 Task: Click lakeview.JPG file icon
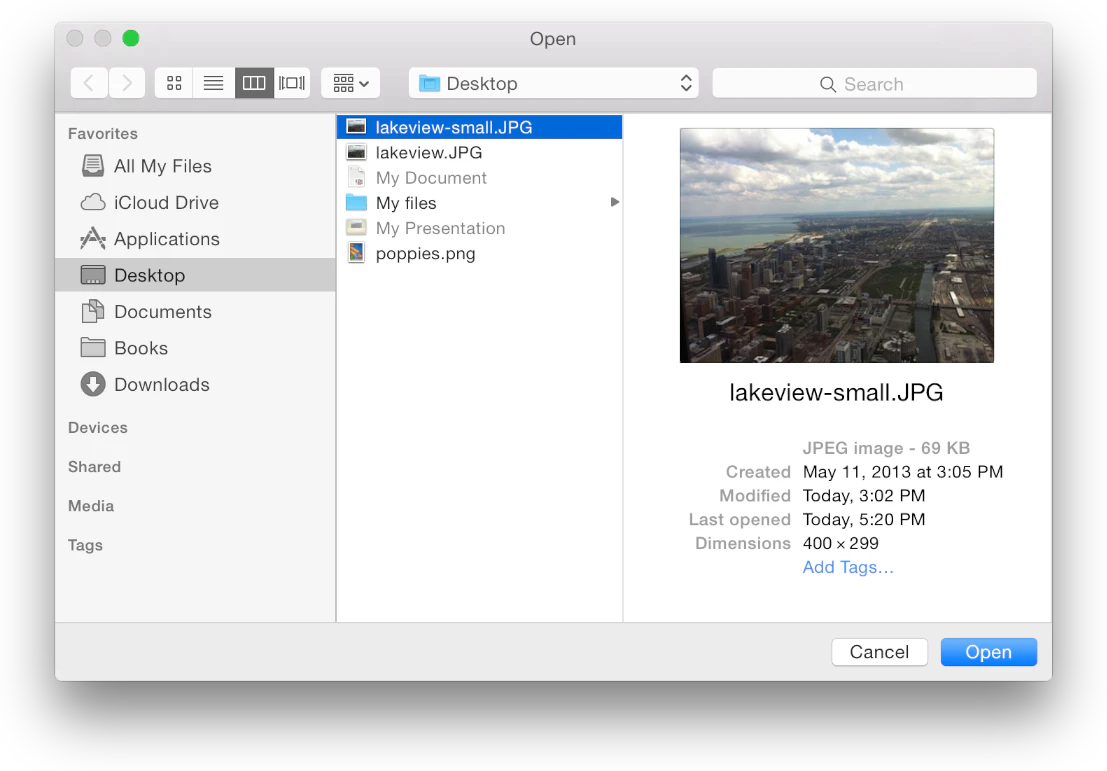357,152
